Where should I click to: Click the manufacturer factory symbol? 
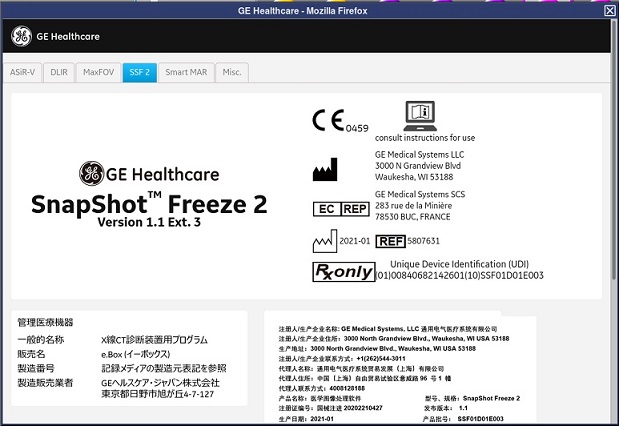325,170
